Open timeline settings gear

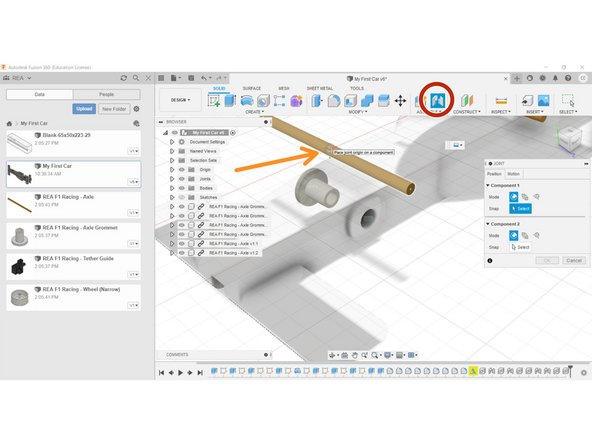(x=584, y=373)
